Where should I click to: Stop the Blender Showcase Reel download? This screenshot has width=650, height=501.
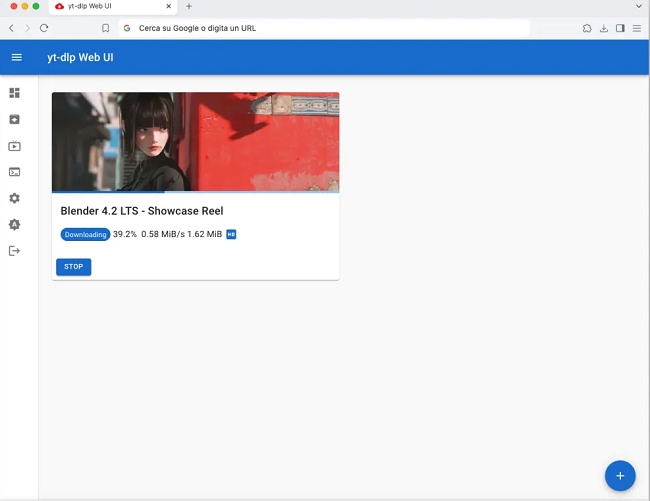point(73,267)
